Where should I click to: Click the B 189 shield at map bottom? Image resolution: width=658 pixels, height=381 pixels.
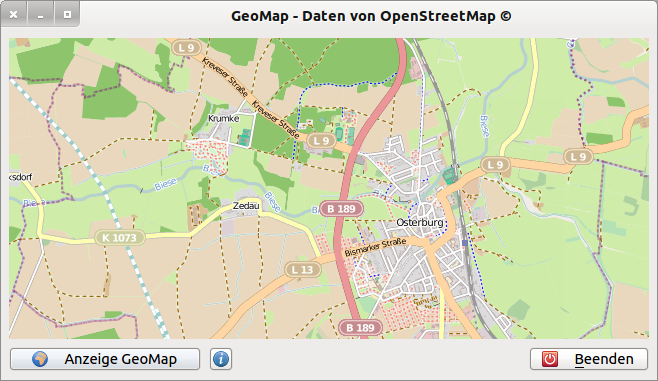click(x=360, y=328)
